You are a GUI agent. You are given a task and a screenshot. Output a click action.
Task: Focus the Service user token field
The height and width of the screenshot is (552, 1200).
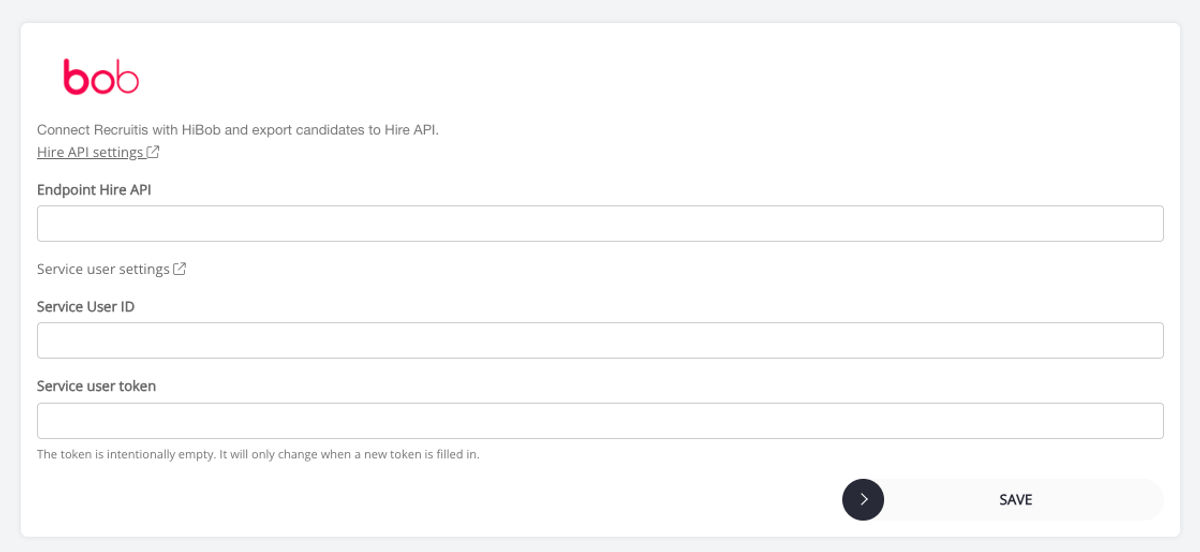click(600, 420)
